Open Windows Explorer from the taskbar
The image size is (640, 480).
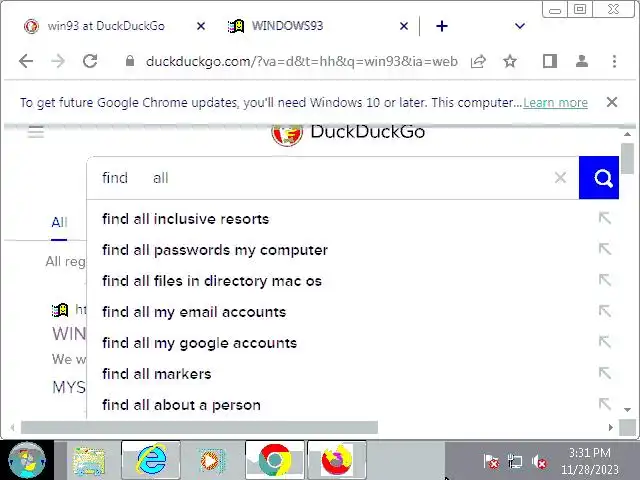coord(89,461)
